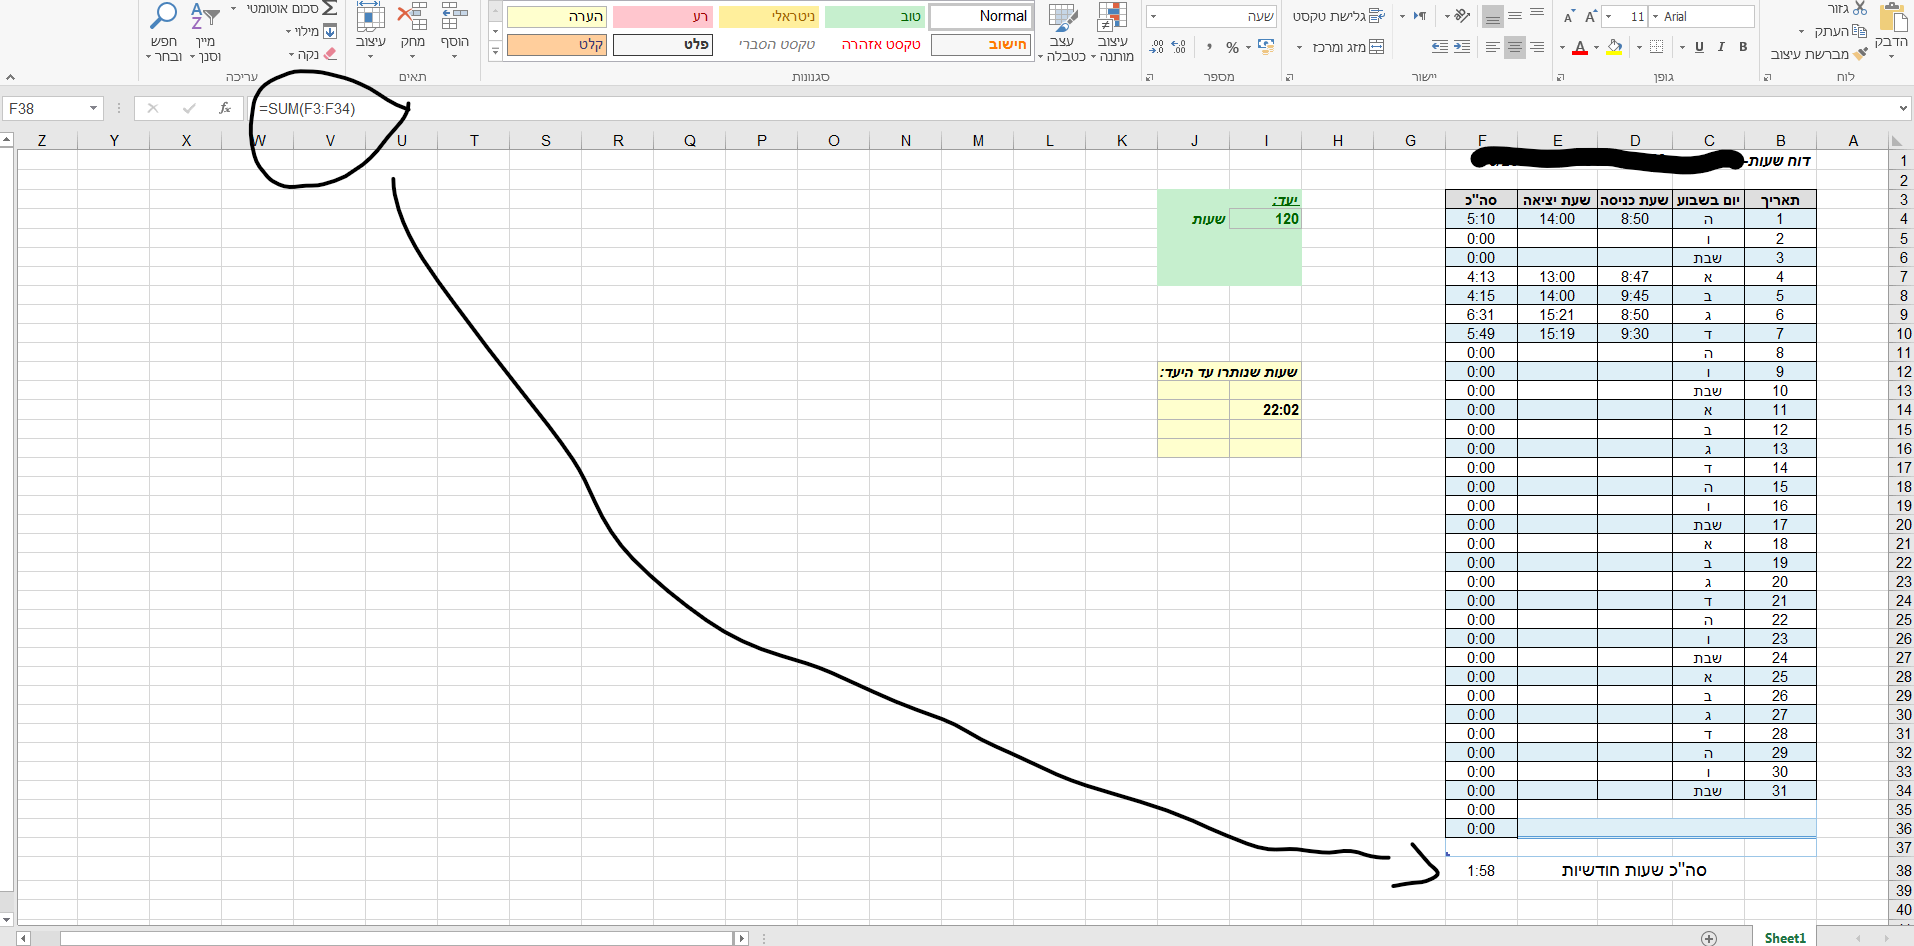Click the AutoSum sigma (סכום אוטומטי)
The width and height of the screenshot is (1914, 946).
(329, 8)
